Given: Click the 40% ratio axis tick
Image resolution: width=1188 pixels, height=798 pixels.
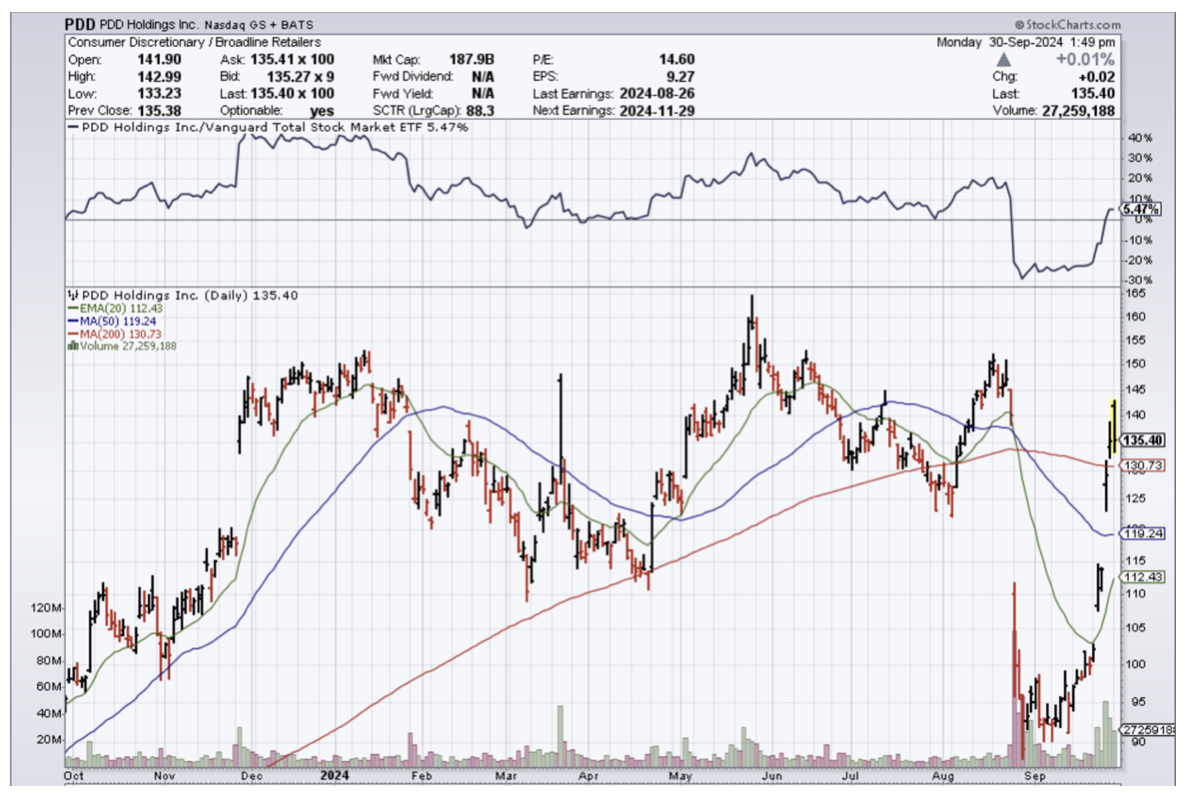Looking at the screenshot, I should [1140, 138].
